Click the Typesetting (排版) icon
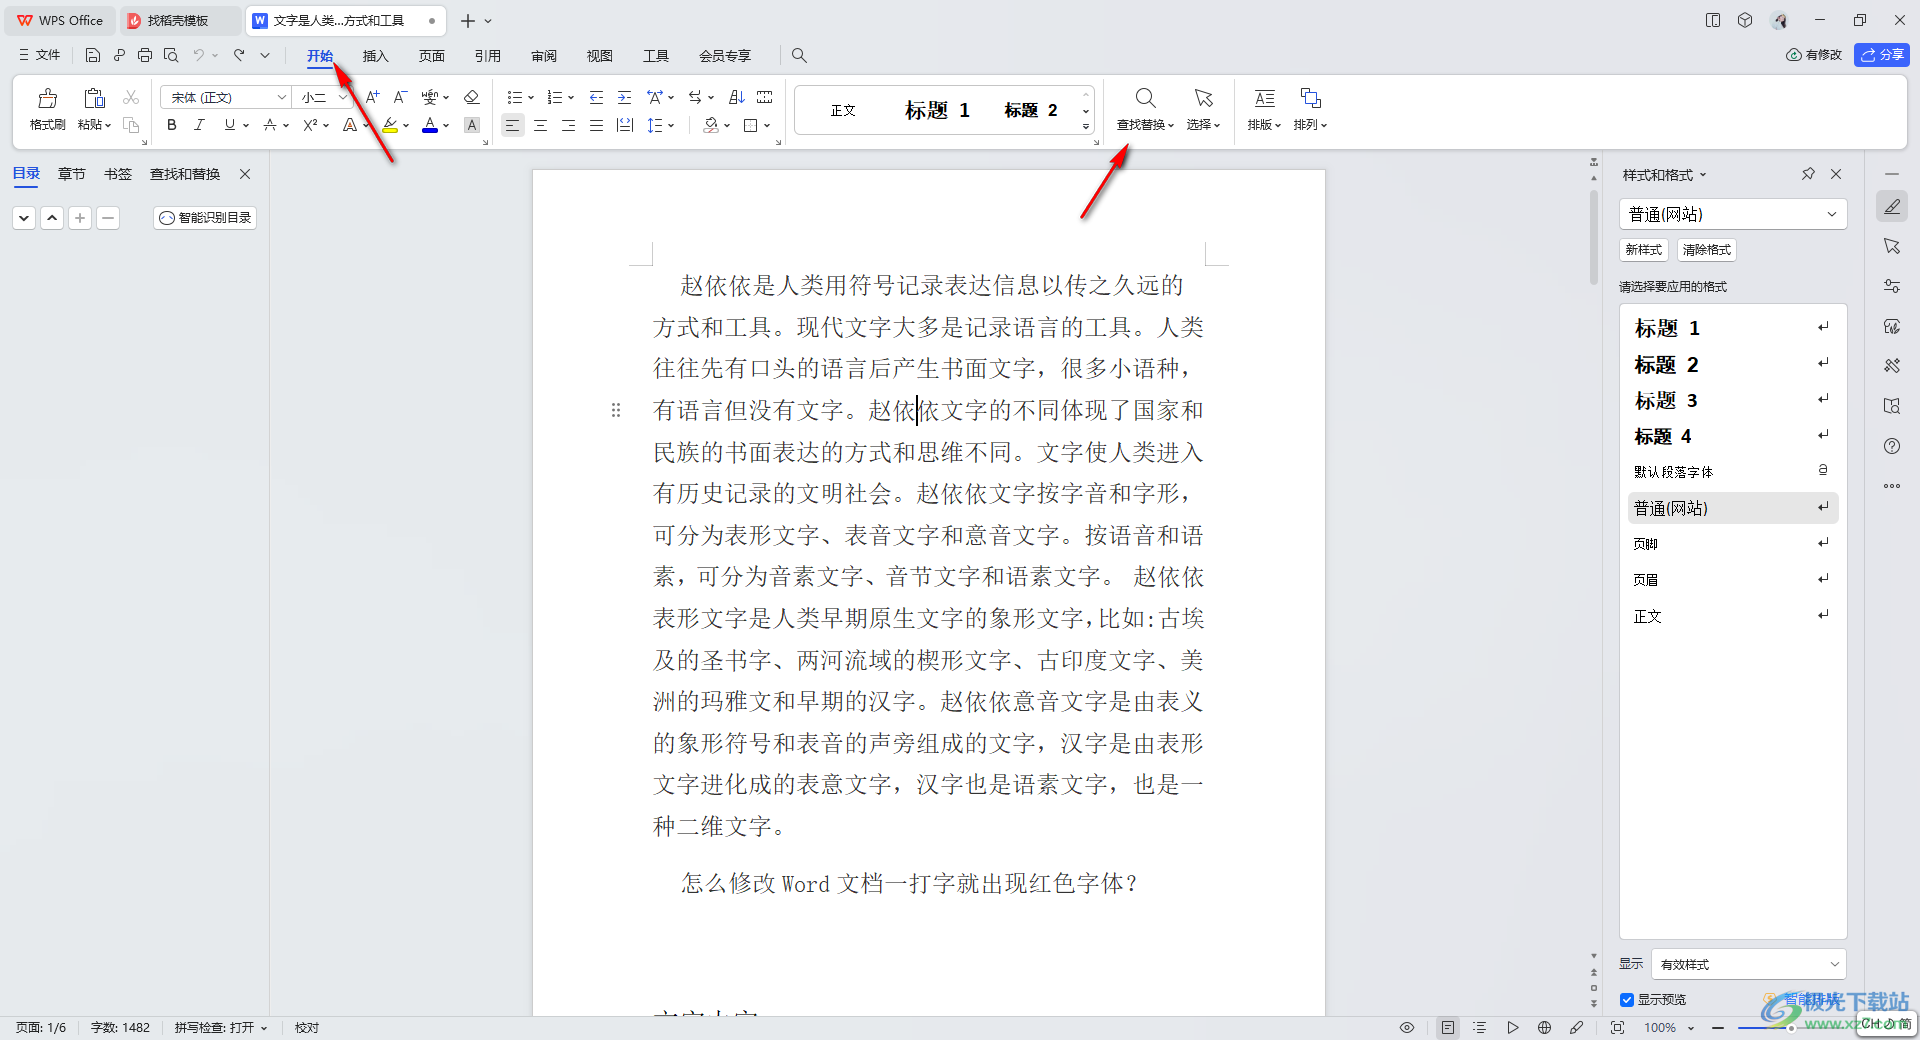Viewport: 1920px width, 1040px height. tap(1265, 98)
